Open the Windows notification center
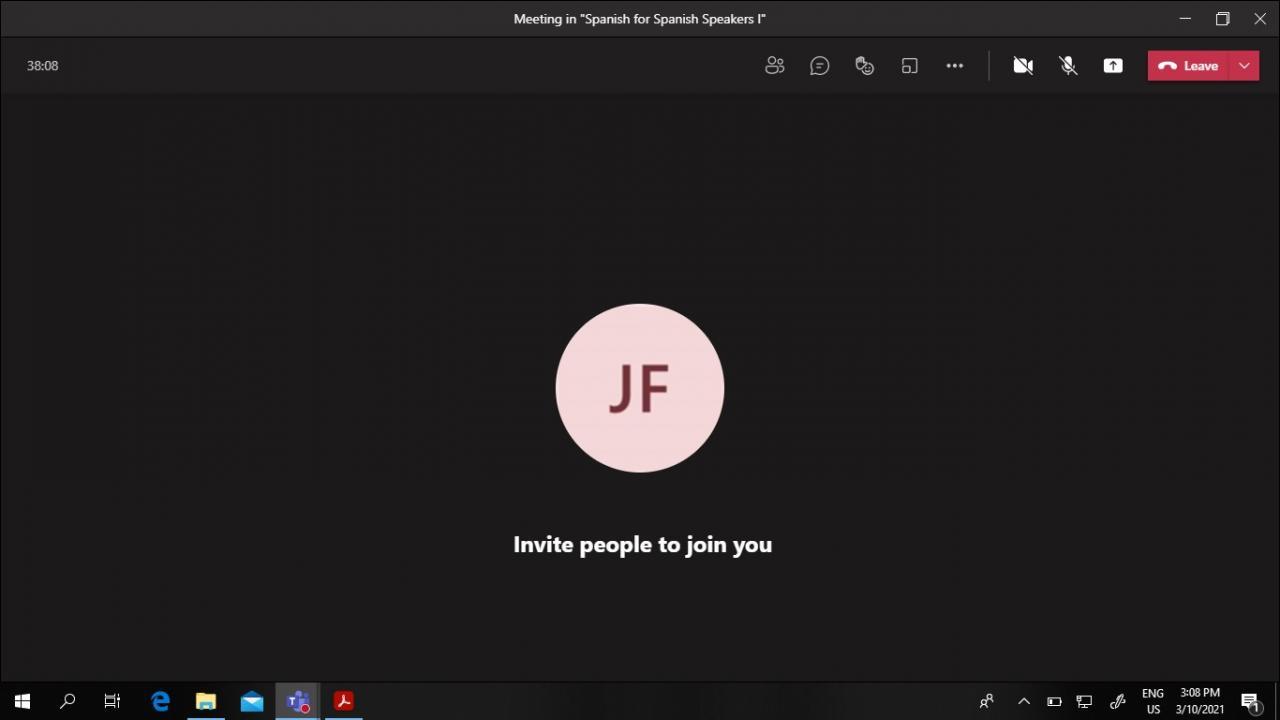Image resolution: width=1280 pixels, height=720 pixels. (1249, 701)
